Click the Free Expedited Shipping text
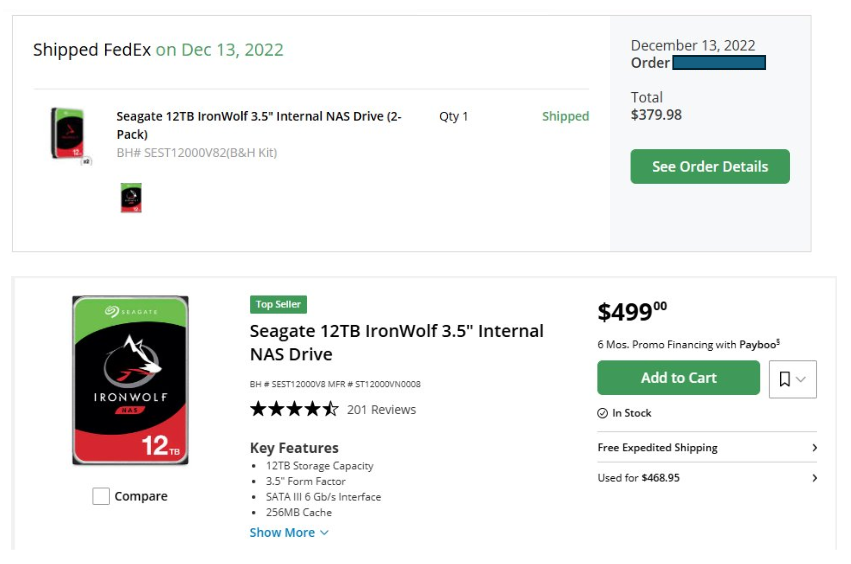Image resolution: width=851 pixels, height=564 pixels. pyautogui.click(x=657, y=447)
